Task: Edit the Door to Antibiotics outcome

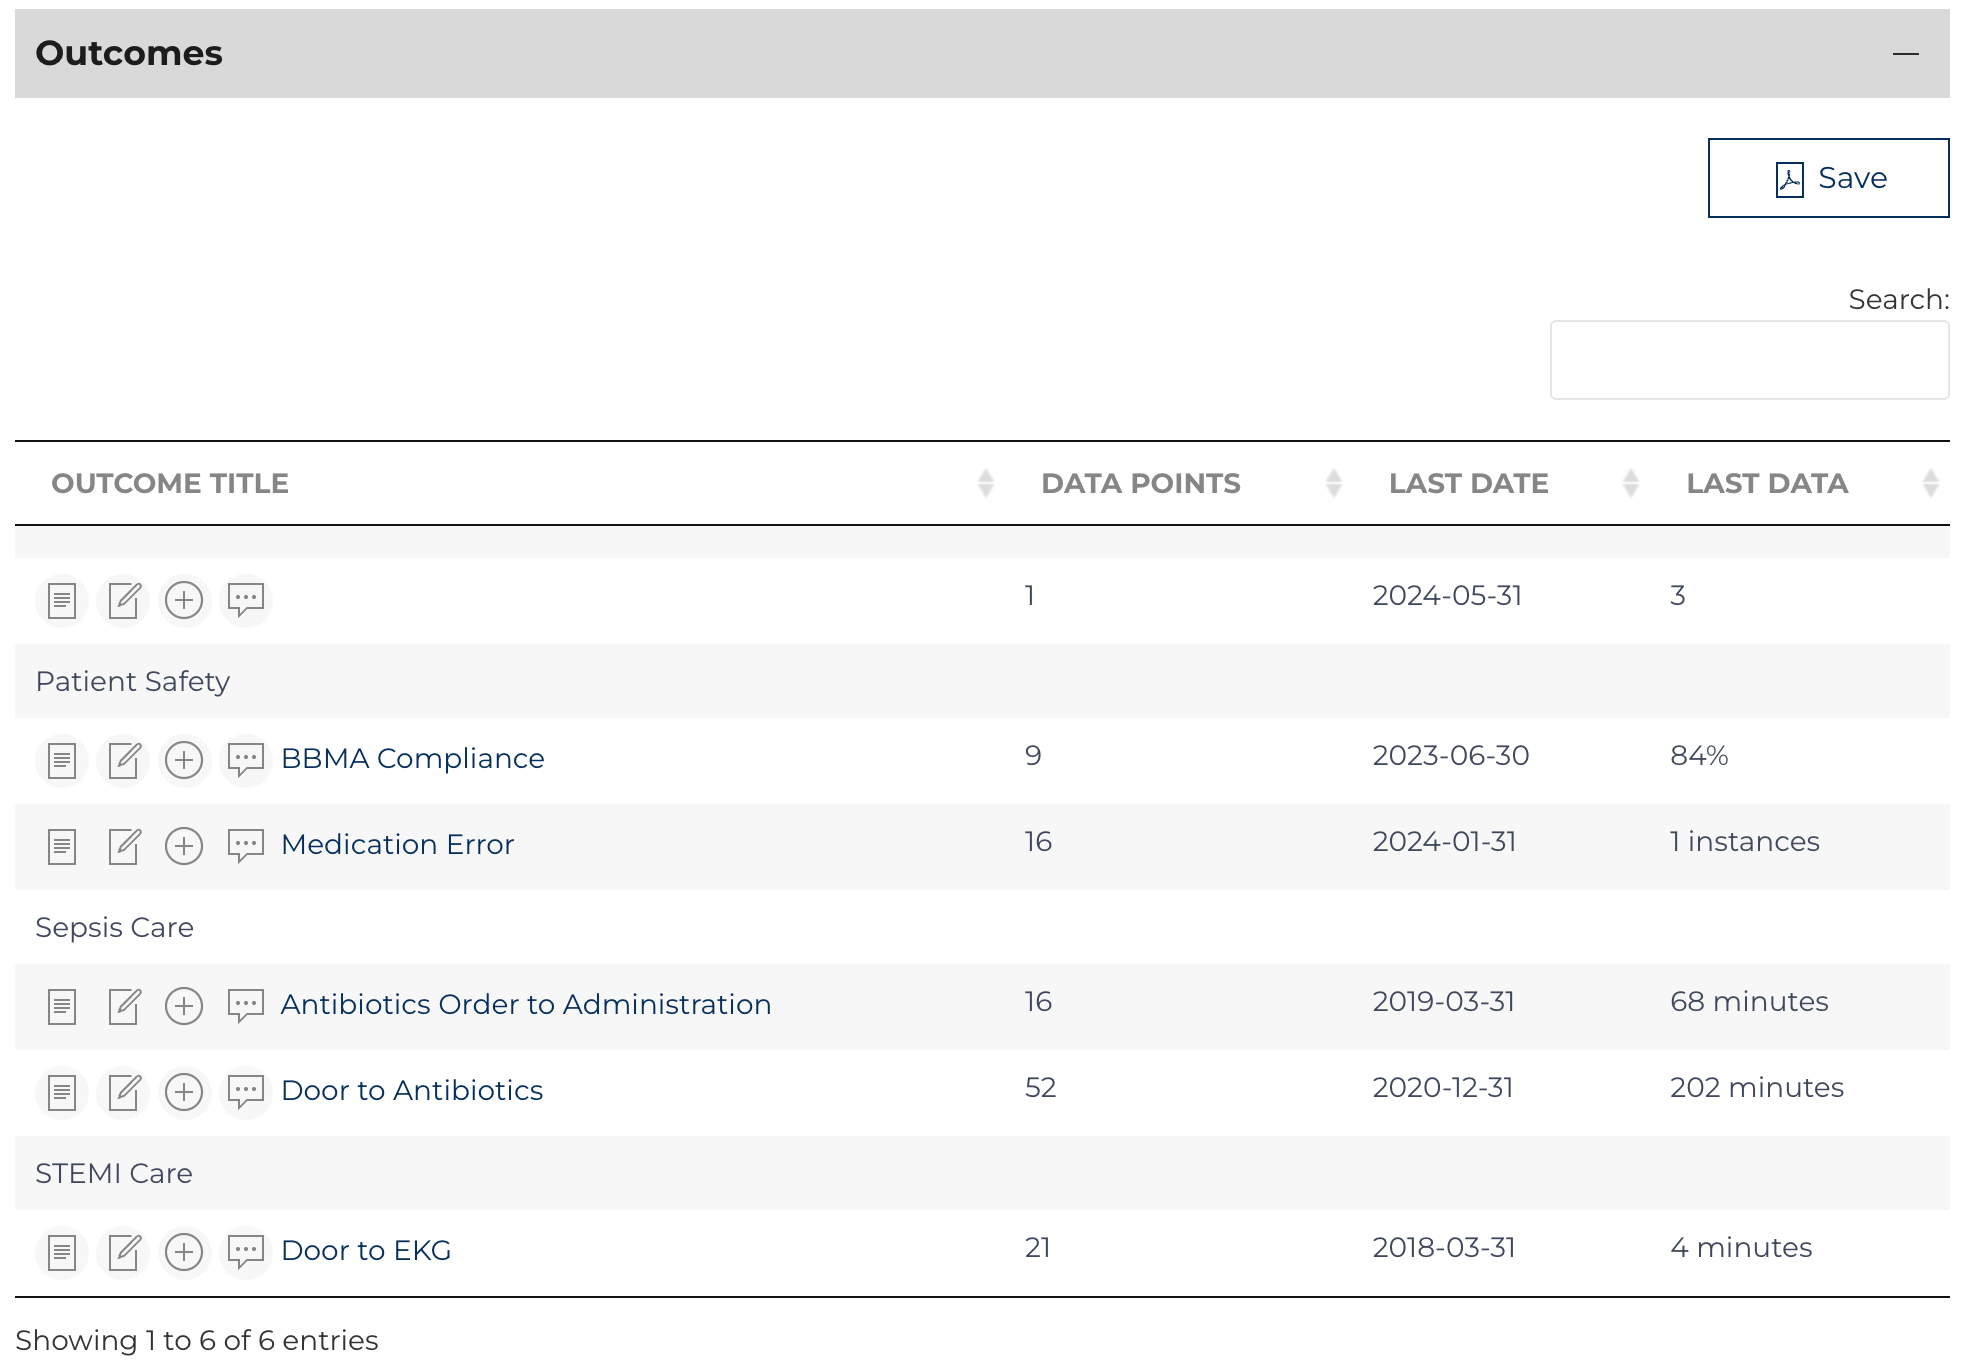Action: click(124, 1092)
